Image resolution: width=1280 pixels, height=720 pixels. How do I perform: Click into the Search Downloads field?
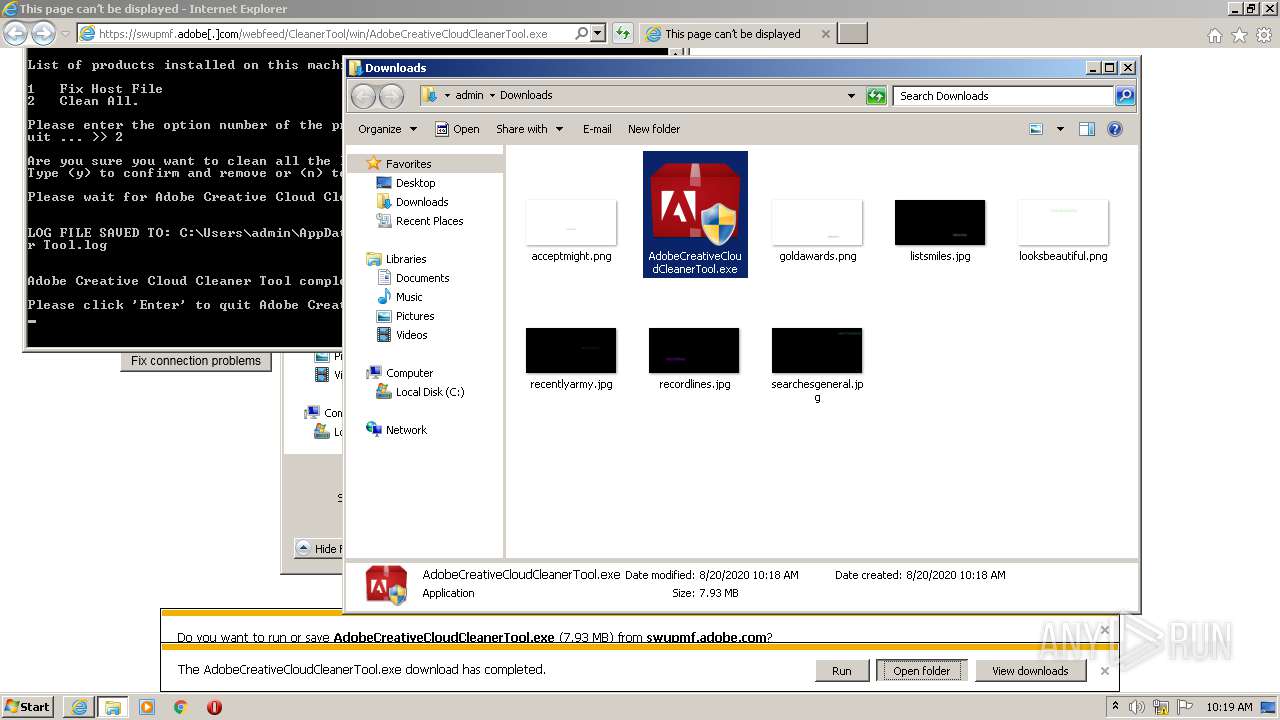[1003, 96]
